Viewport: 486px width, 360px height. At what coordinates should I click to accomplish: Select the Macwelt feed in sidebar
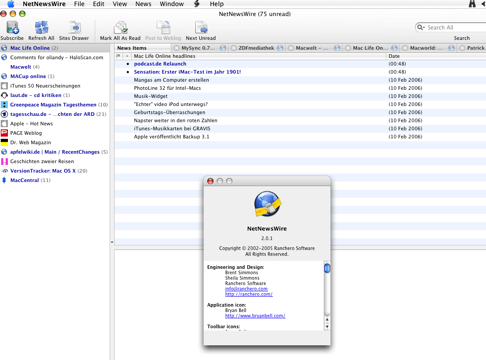point(55,67)
